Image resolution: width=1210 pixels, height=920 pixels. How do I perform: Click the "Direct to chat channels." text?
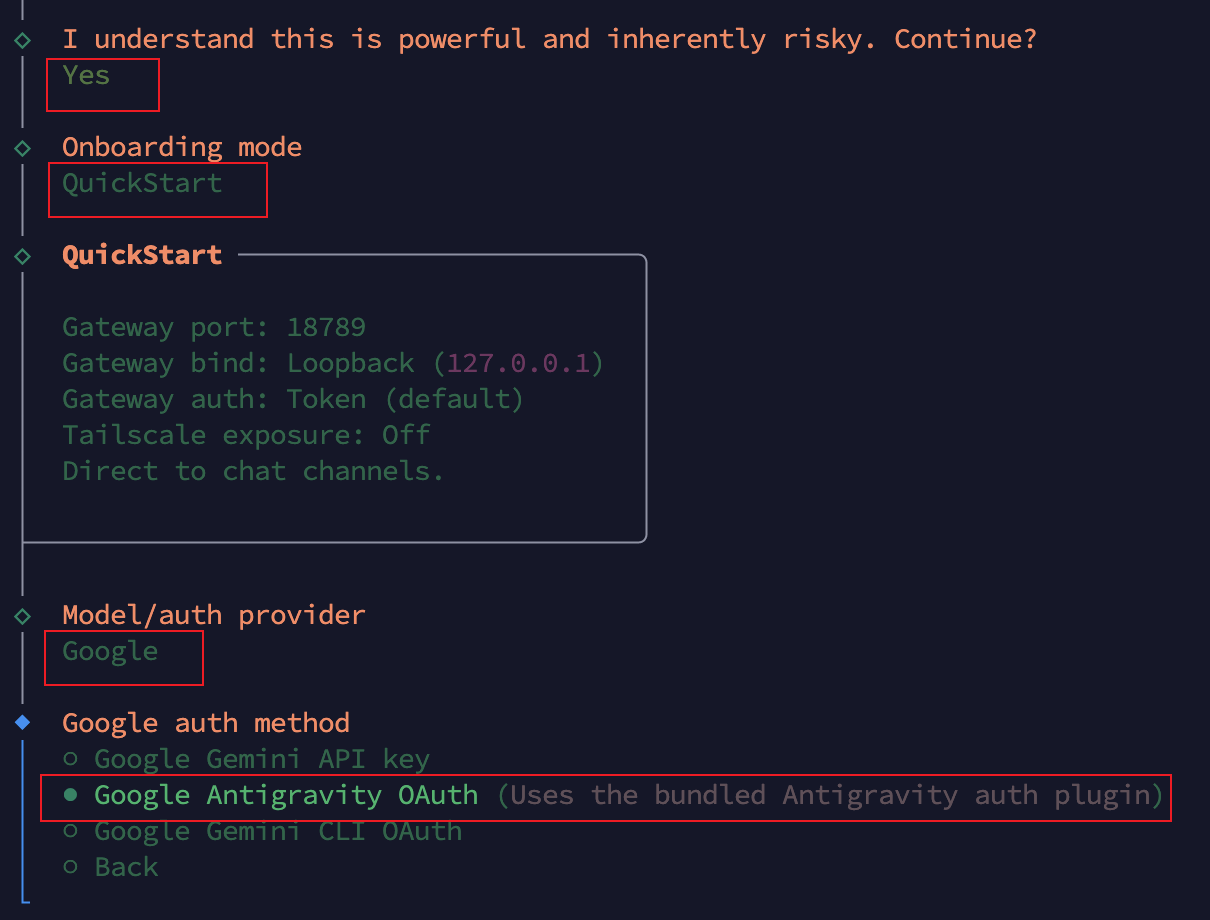tap(253, 471)
